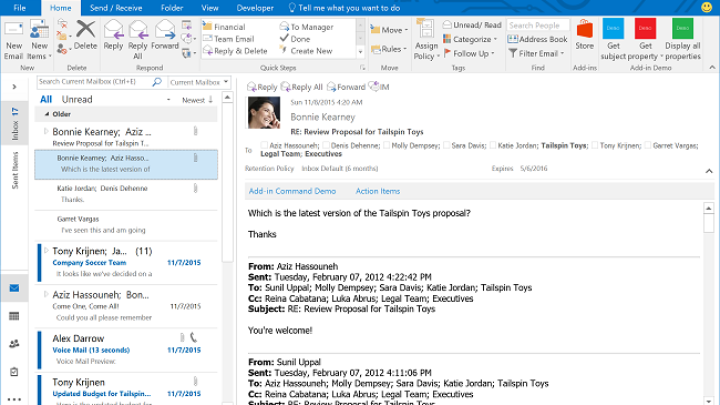Open the Address Book

538,39
